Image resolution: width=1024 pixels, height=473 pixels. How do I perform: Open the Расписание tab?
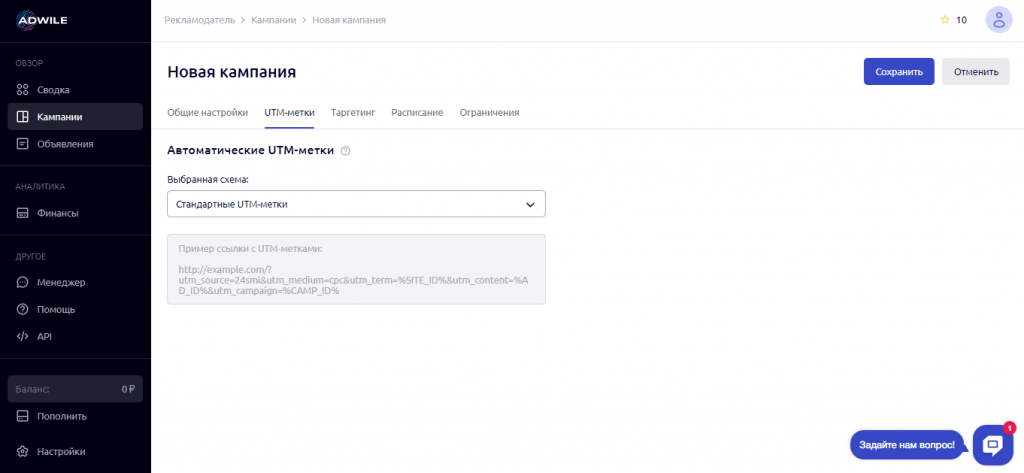pyautogui.click(x=417, y=113)
